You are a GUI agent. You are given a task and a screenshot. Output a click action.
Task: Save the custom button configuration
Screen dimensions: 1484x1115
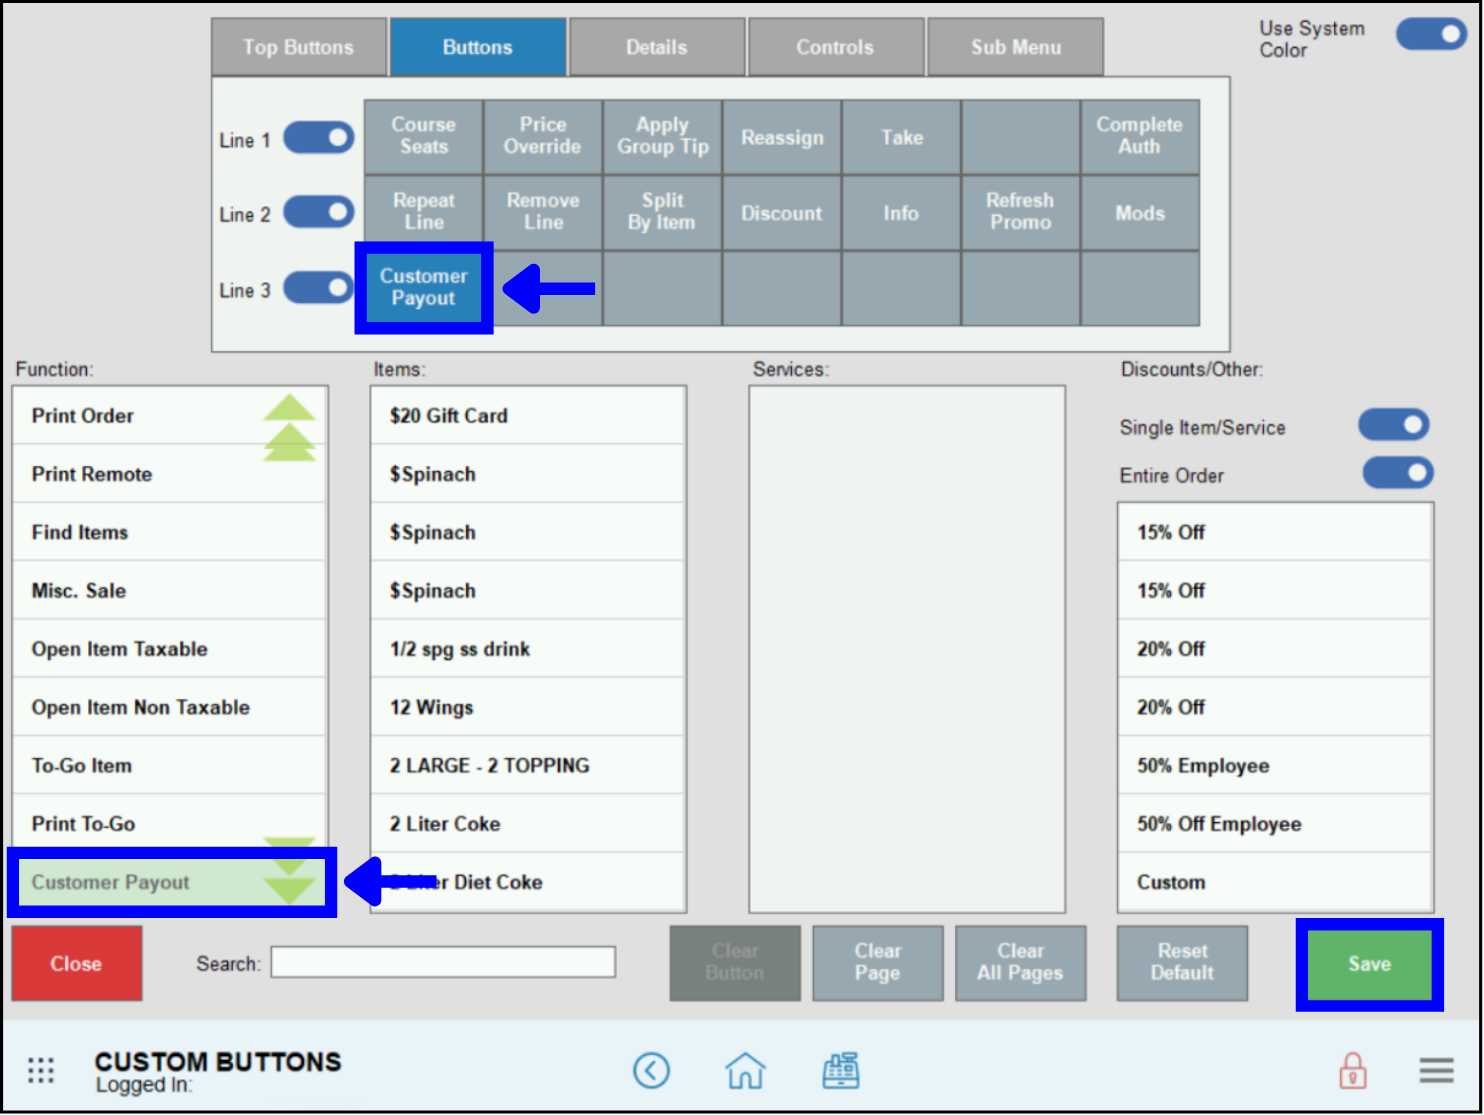pos(1369,963)
